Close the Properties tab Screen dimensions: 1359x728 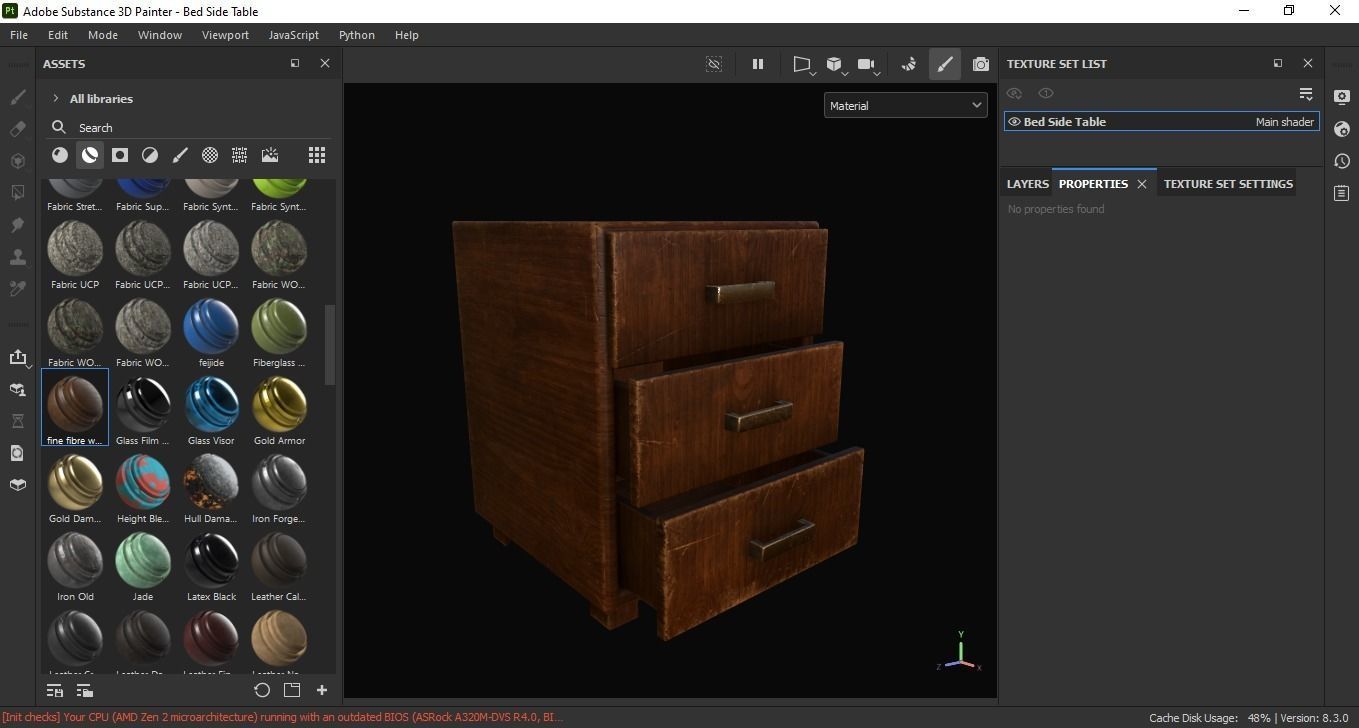[1142, 184]
